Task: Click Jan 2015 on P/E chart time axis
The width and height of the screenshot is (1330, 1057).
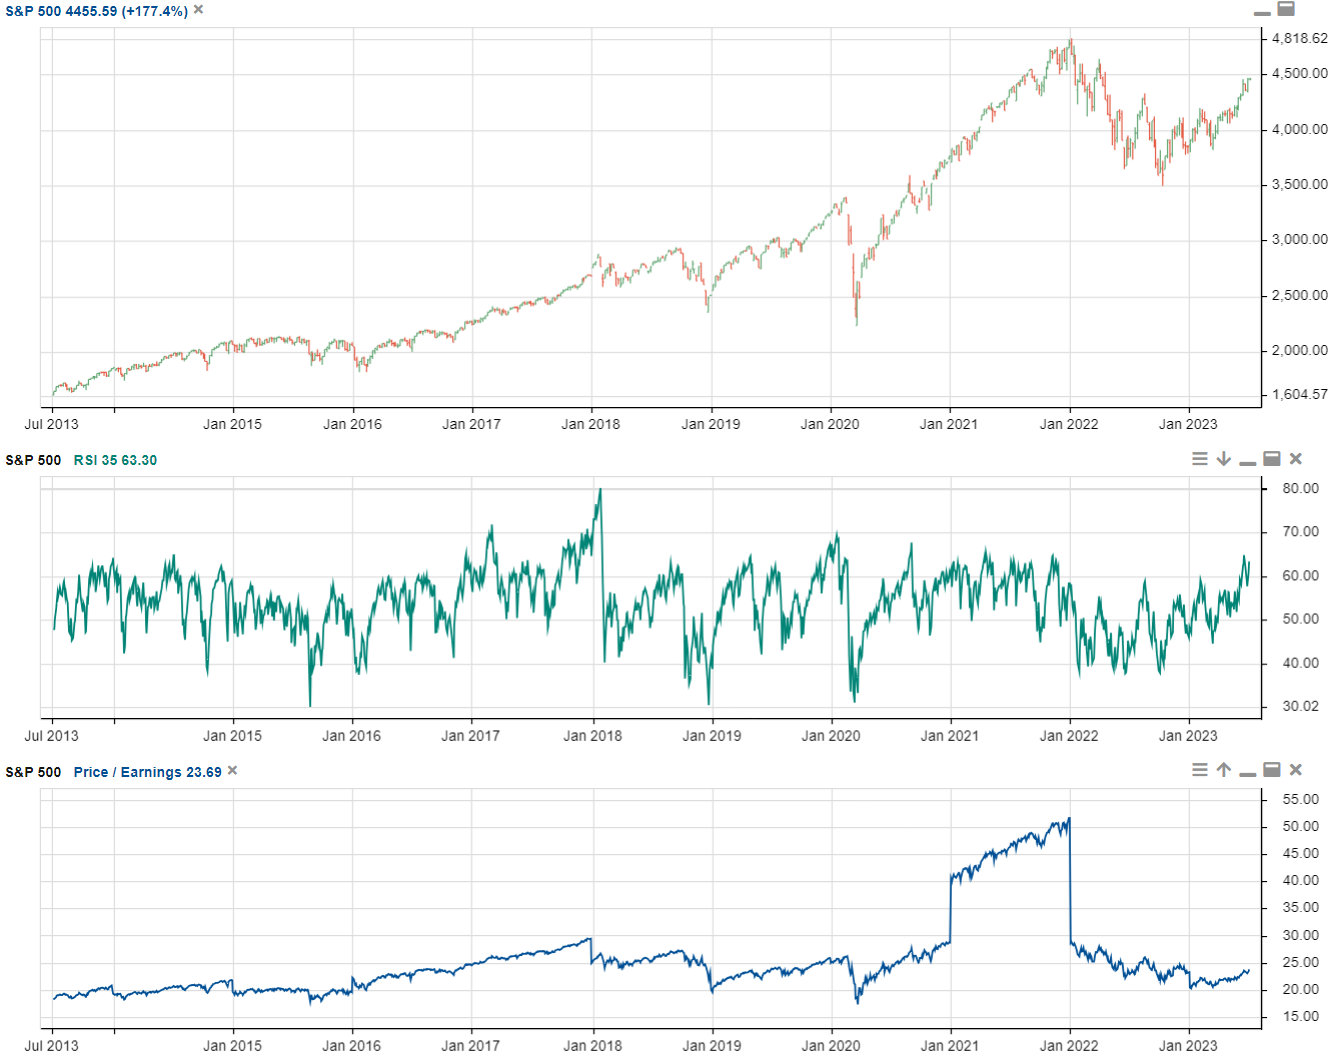Action: coord(232,1046)
